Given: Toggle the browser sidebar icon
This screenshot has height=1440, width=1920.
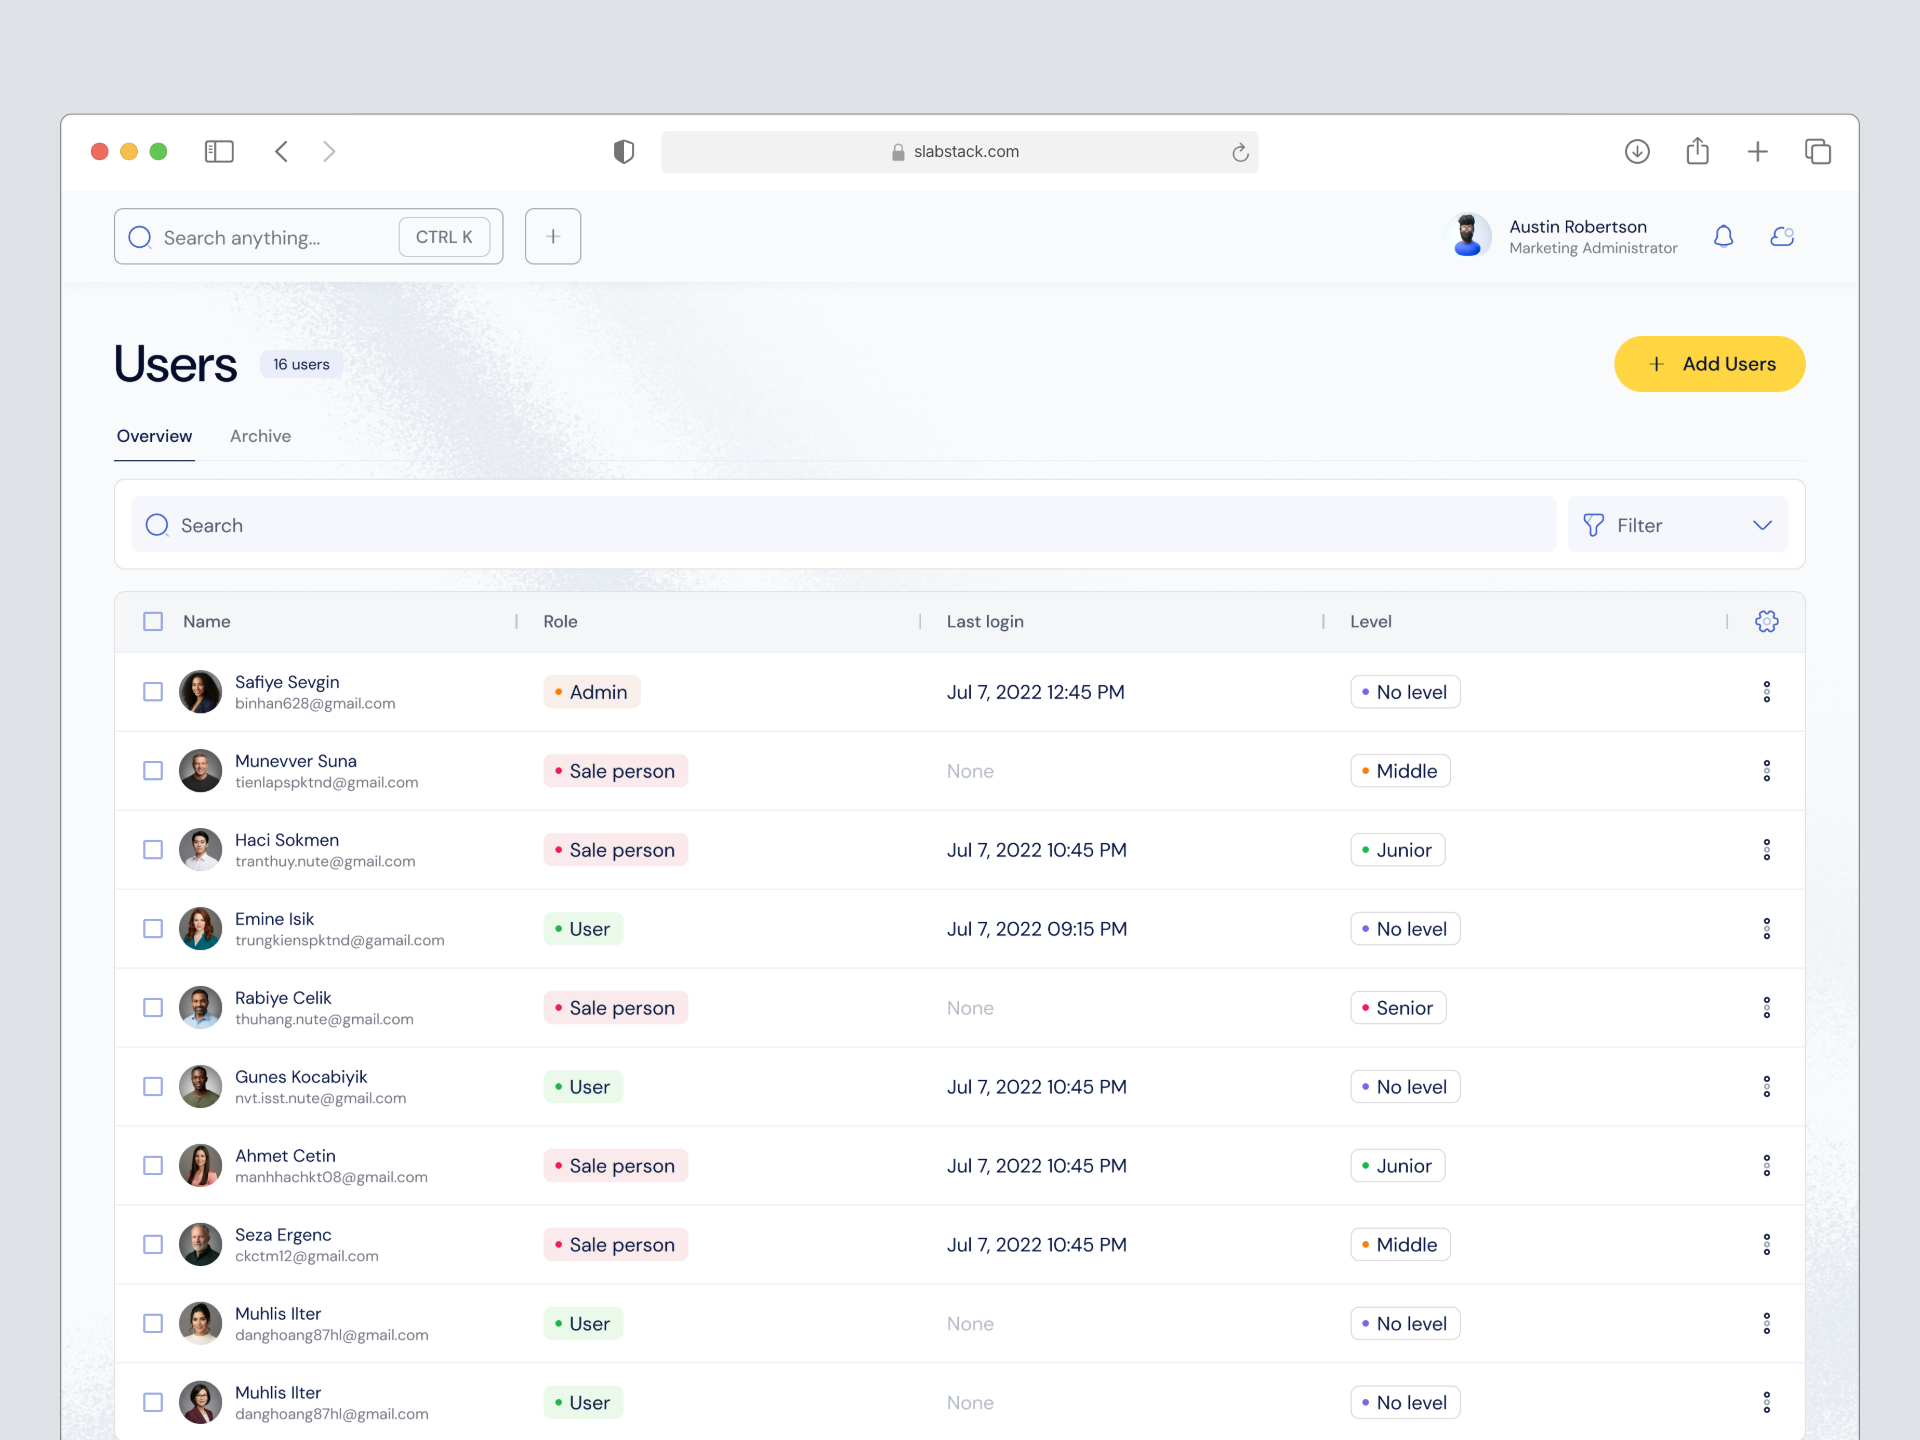Looking at the screenshot, I should [x=219, y=151].
